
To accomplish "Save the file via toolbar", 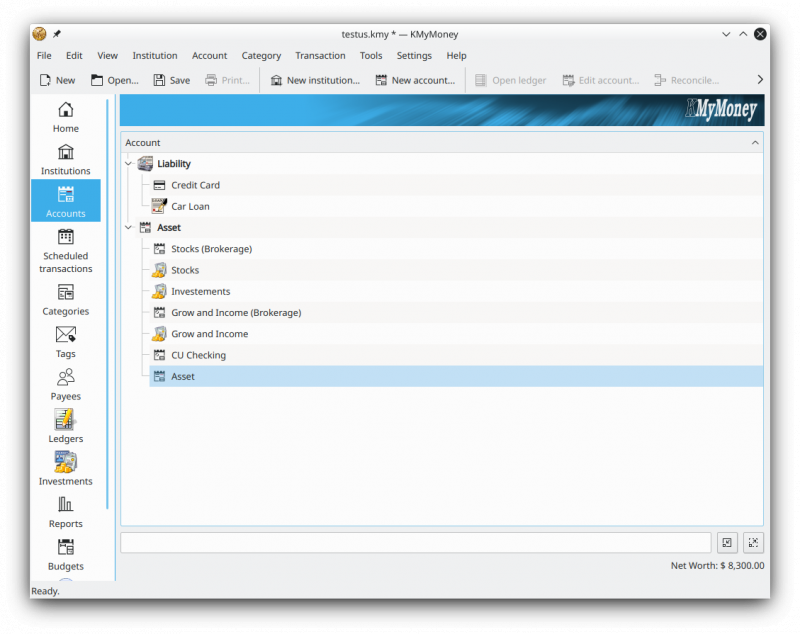I will pyautogui.click(x=172, y=80).
